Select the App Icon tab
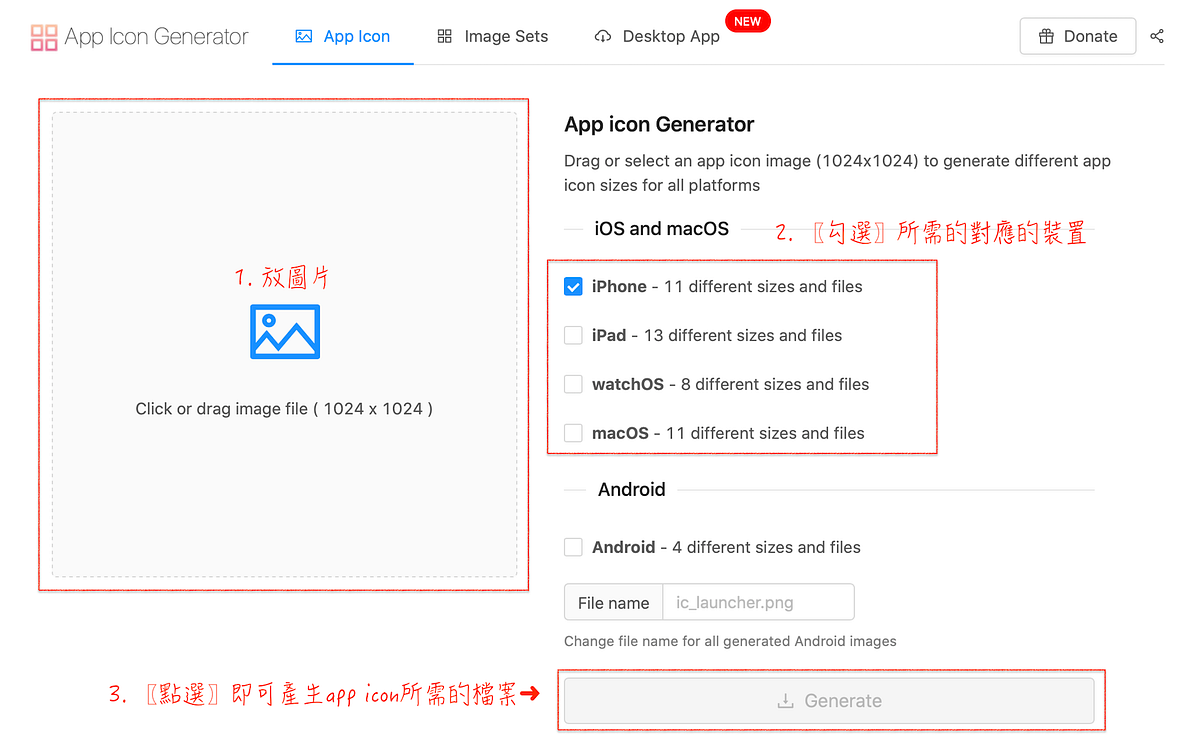The height and width of the screenshot is (738, 1200). tap(343, 35)
